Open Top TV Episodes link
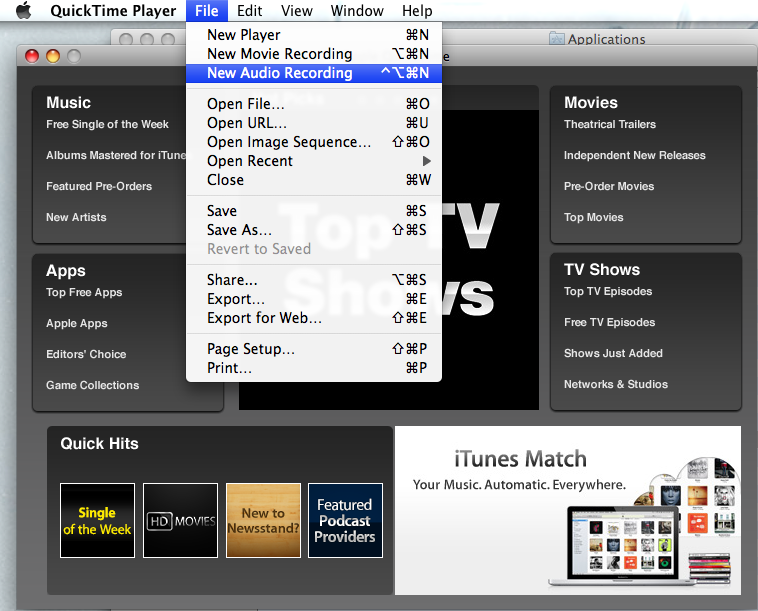 (x=608, y=291)
